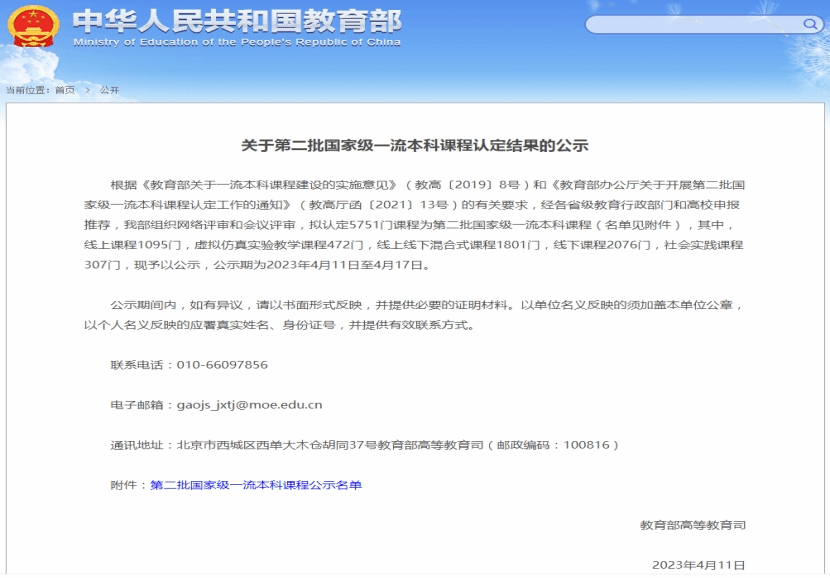
Task: Click the date 2023年4月11日 at bottom
Action: click(699, 565)
